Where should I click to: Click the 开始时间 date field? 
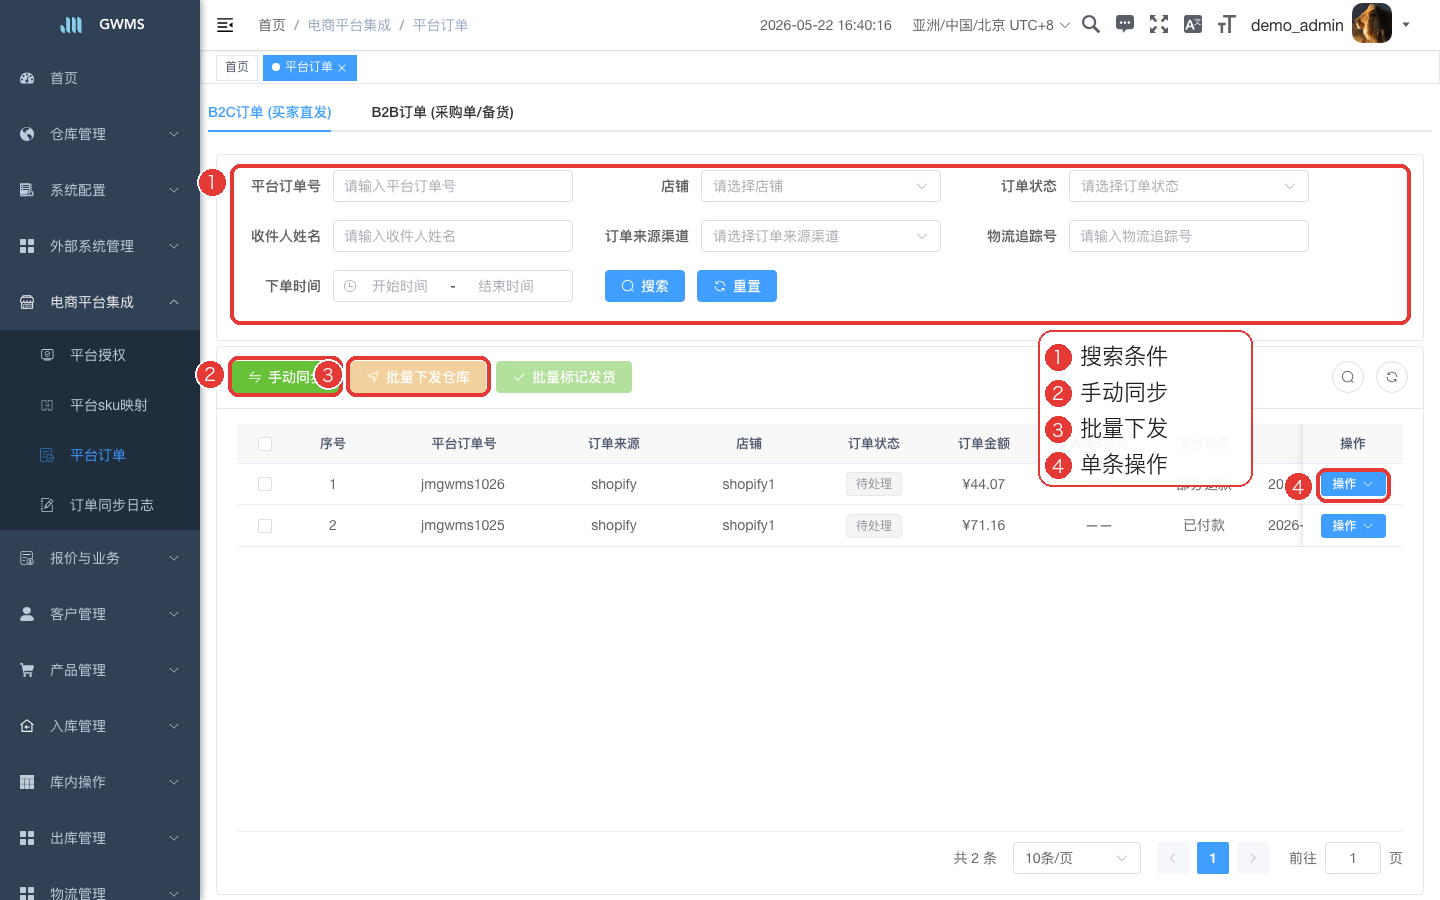400,286
